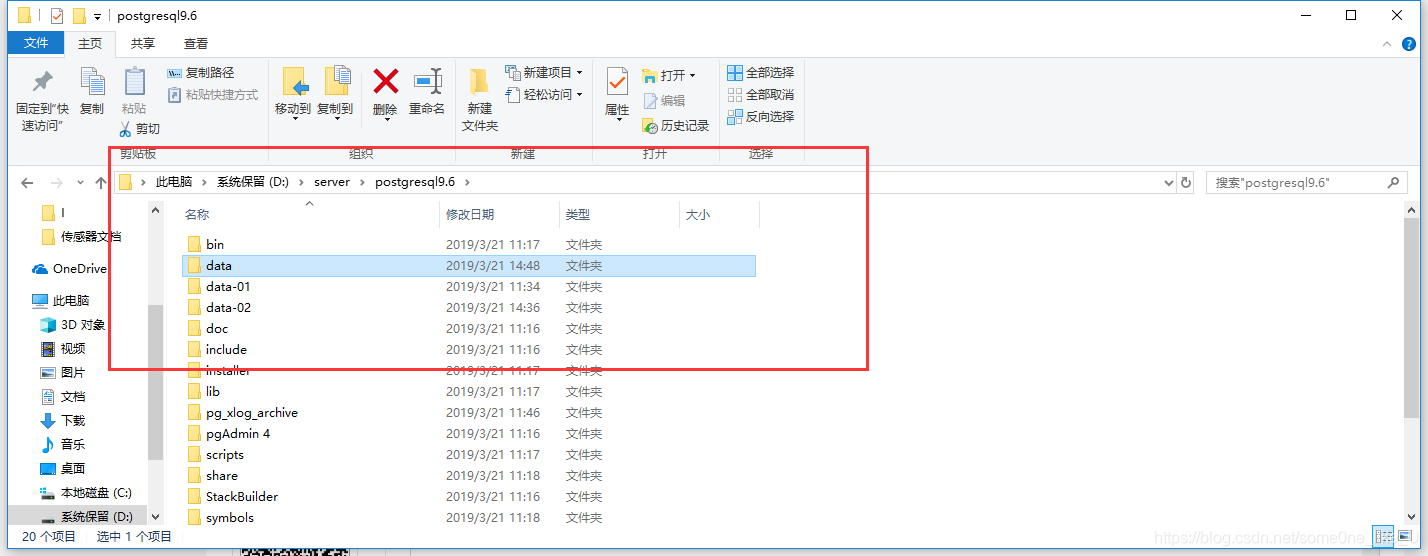Screen dimensions: 1428x556
Task: Click the recent locations dropdown arrow
Action: pos(80,184)
